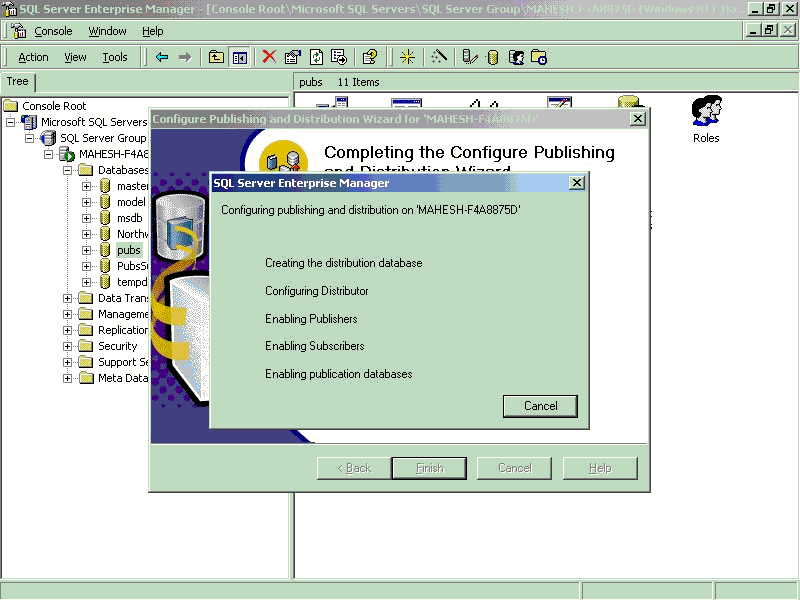Expand the Security folder node
This screenshot has height=600, width=800.
pos(67,346)
